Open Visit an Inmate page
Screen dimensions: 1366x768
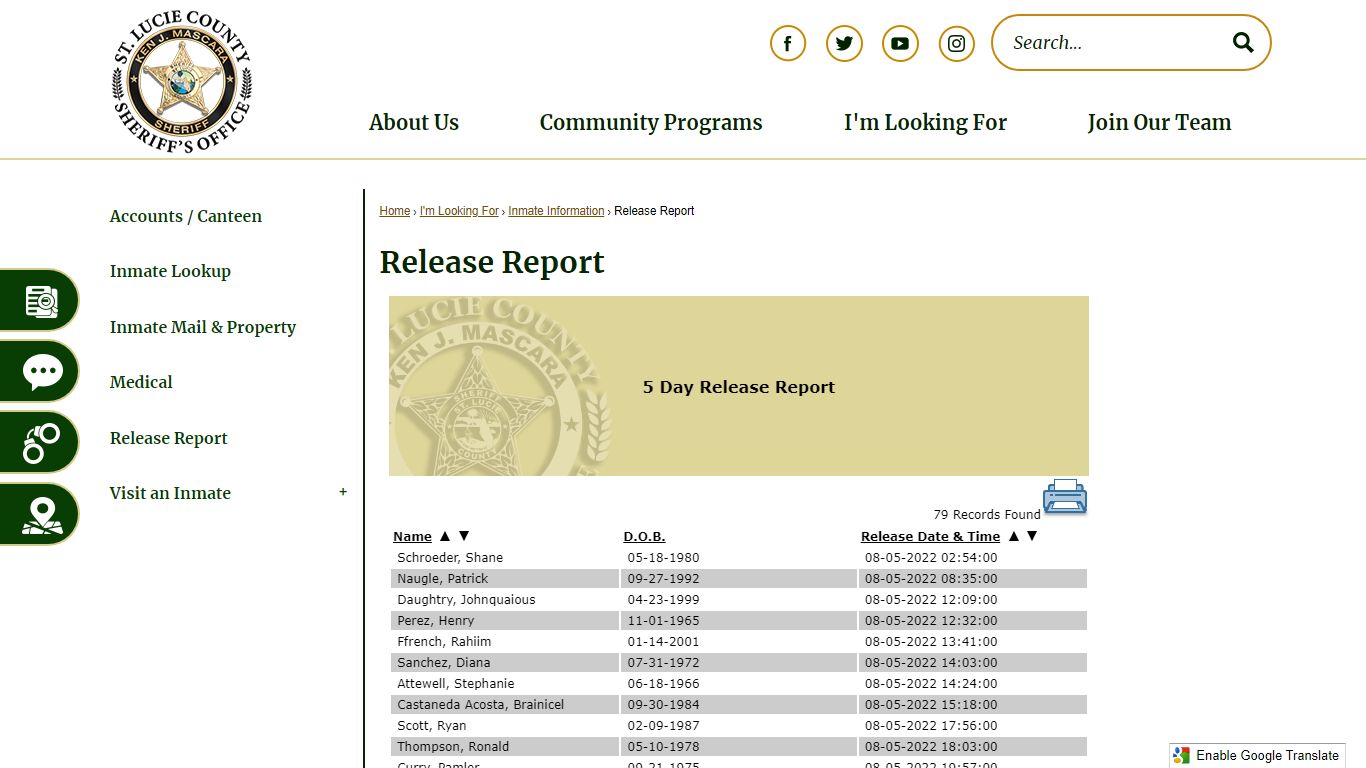point(170,493)
